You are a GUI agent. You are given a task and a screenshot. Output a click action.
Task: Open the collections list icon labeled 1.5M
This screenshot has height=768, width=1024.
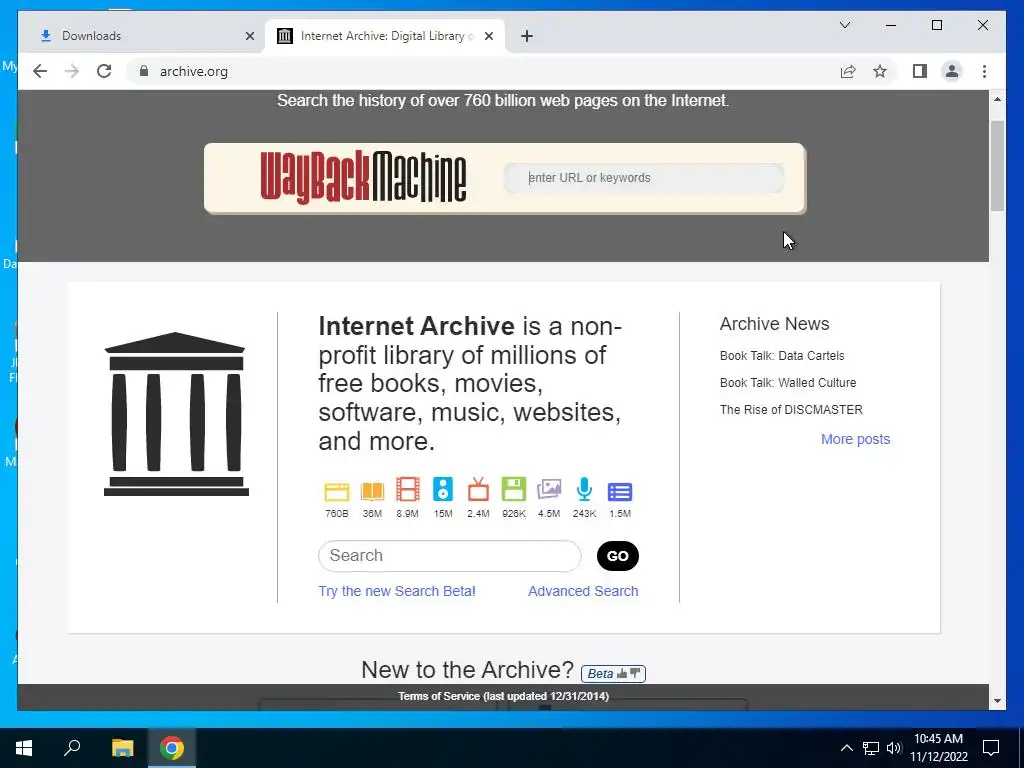pos(620,492)
